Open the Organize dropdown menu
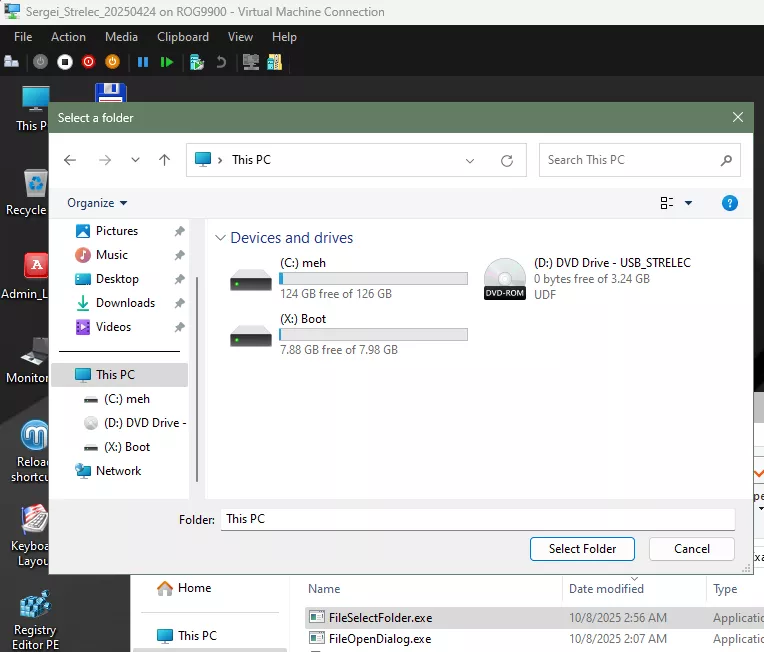Viewport: 764px width, 652px height. (97, 203)
